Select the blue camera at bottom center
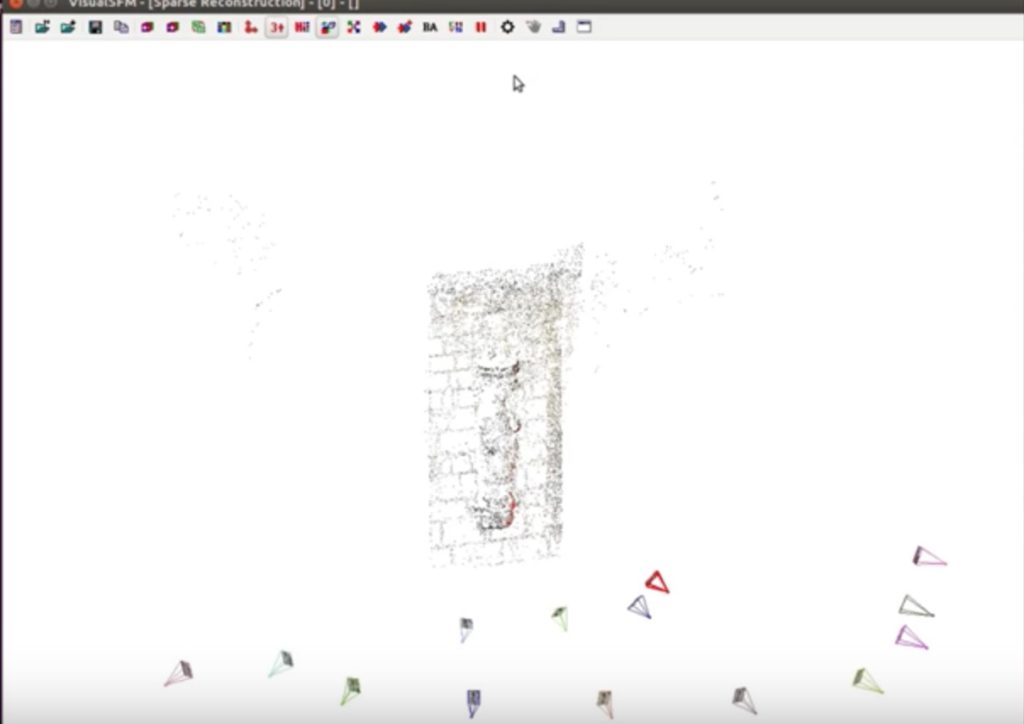1024x724 pixels. pos(473,702)
